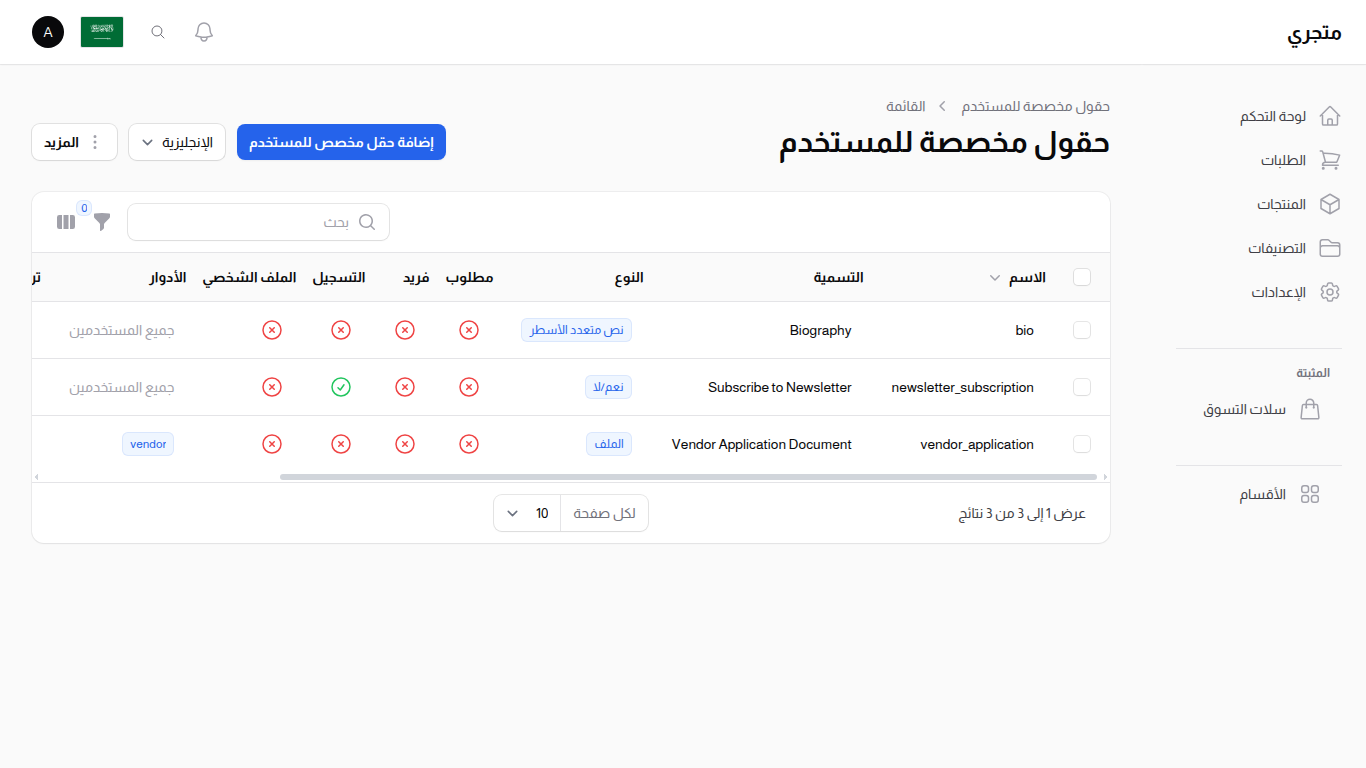The width and height of the screenshot is (1366, 768).
Task: Toggle التسجيل status for newsletter_subscription
Action: click(340, 387)
